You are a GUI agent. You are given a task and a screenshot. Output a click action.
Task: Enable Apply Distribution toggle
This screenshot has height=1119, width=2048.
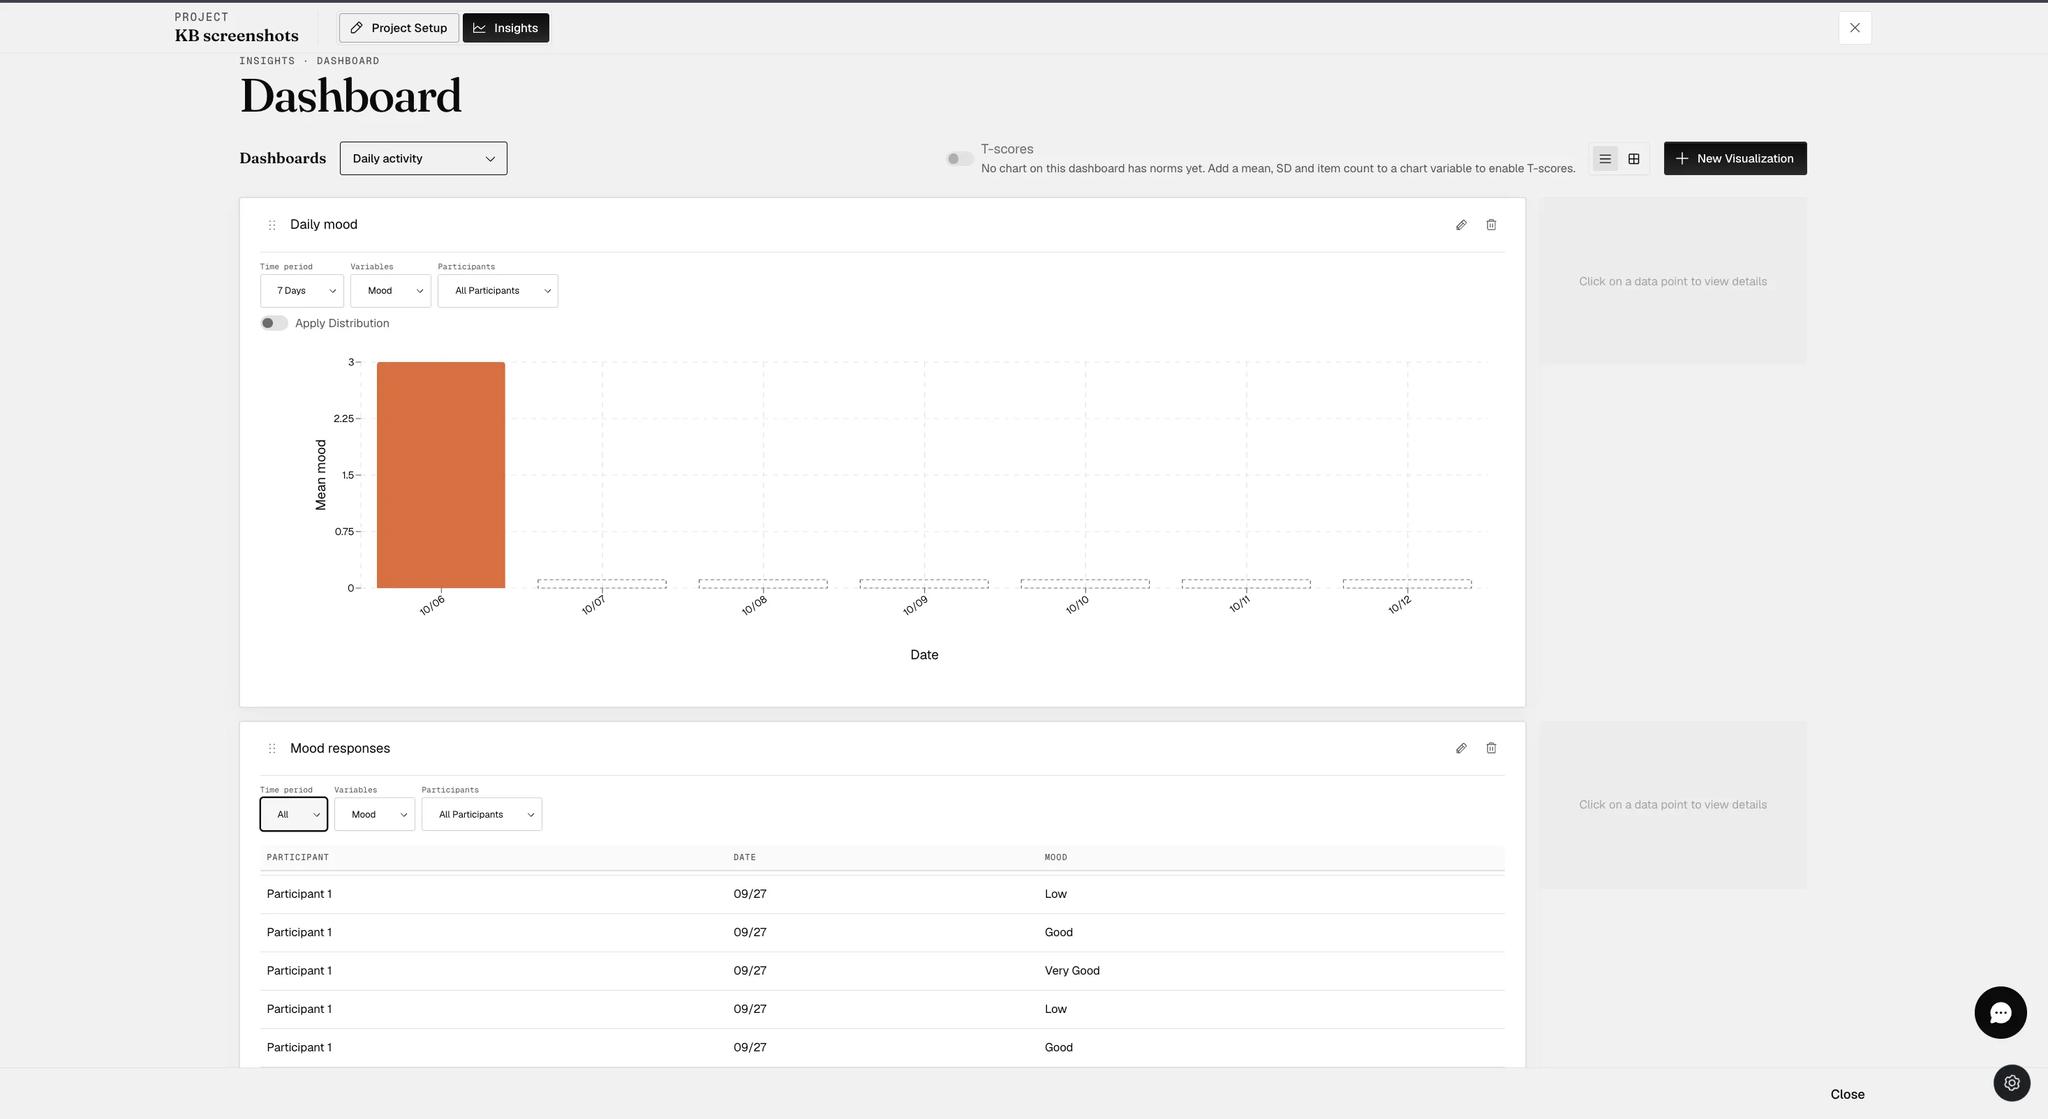[x=274, y=323]
